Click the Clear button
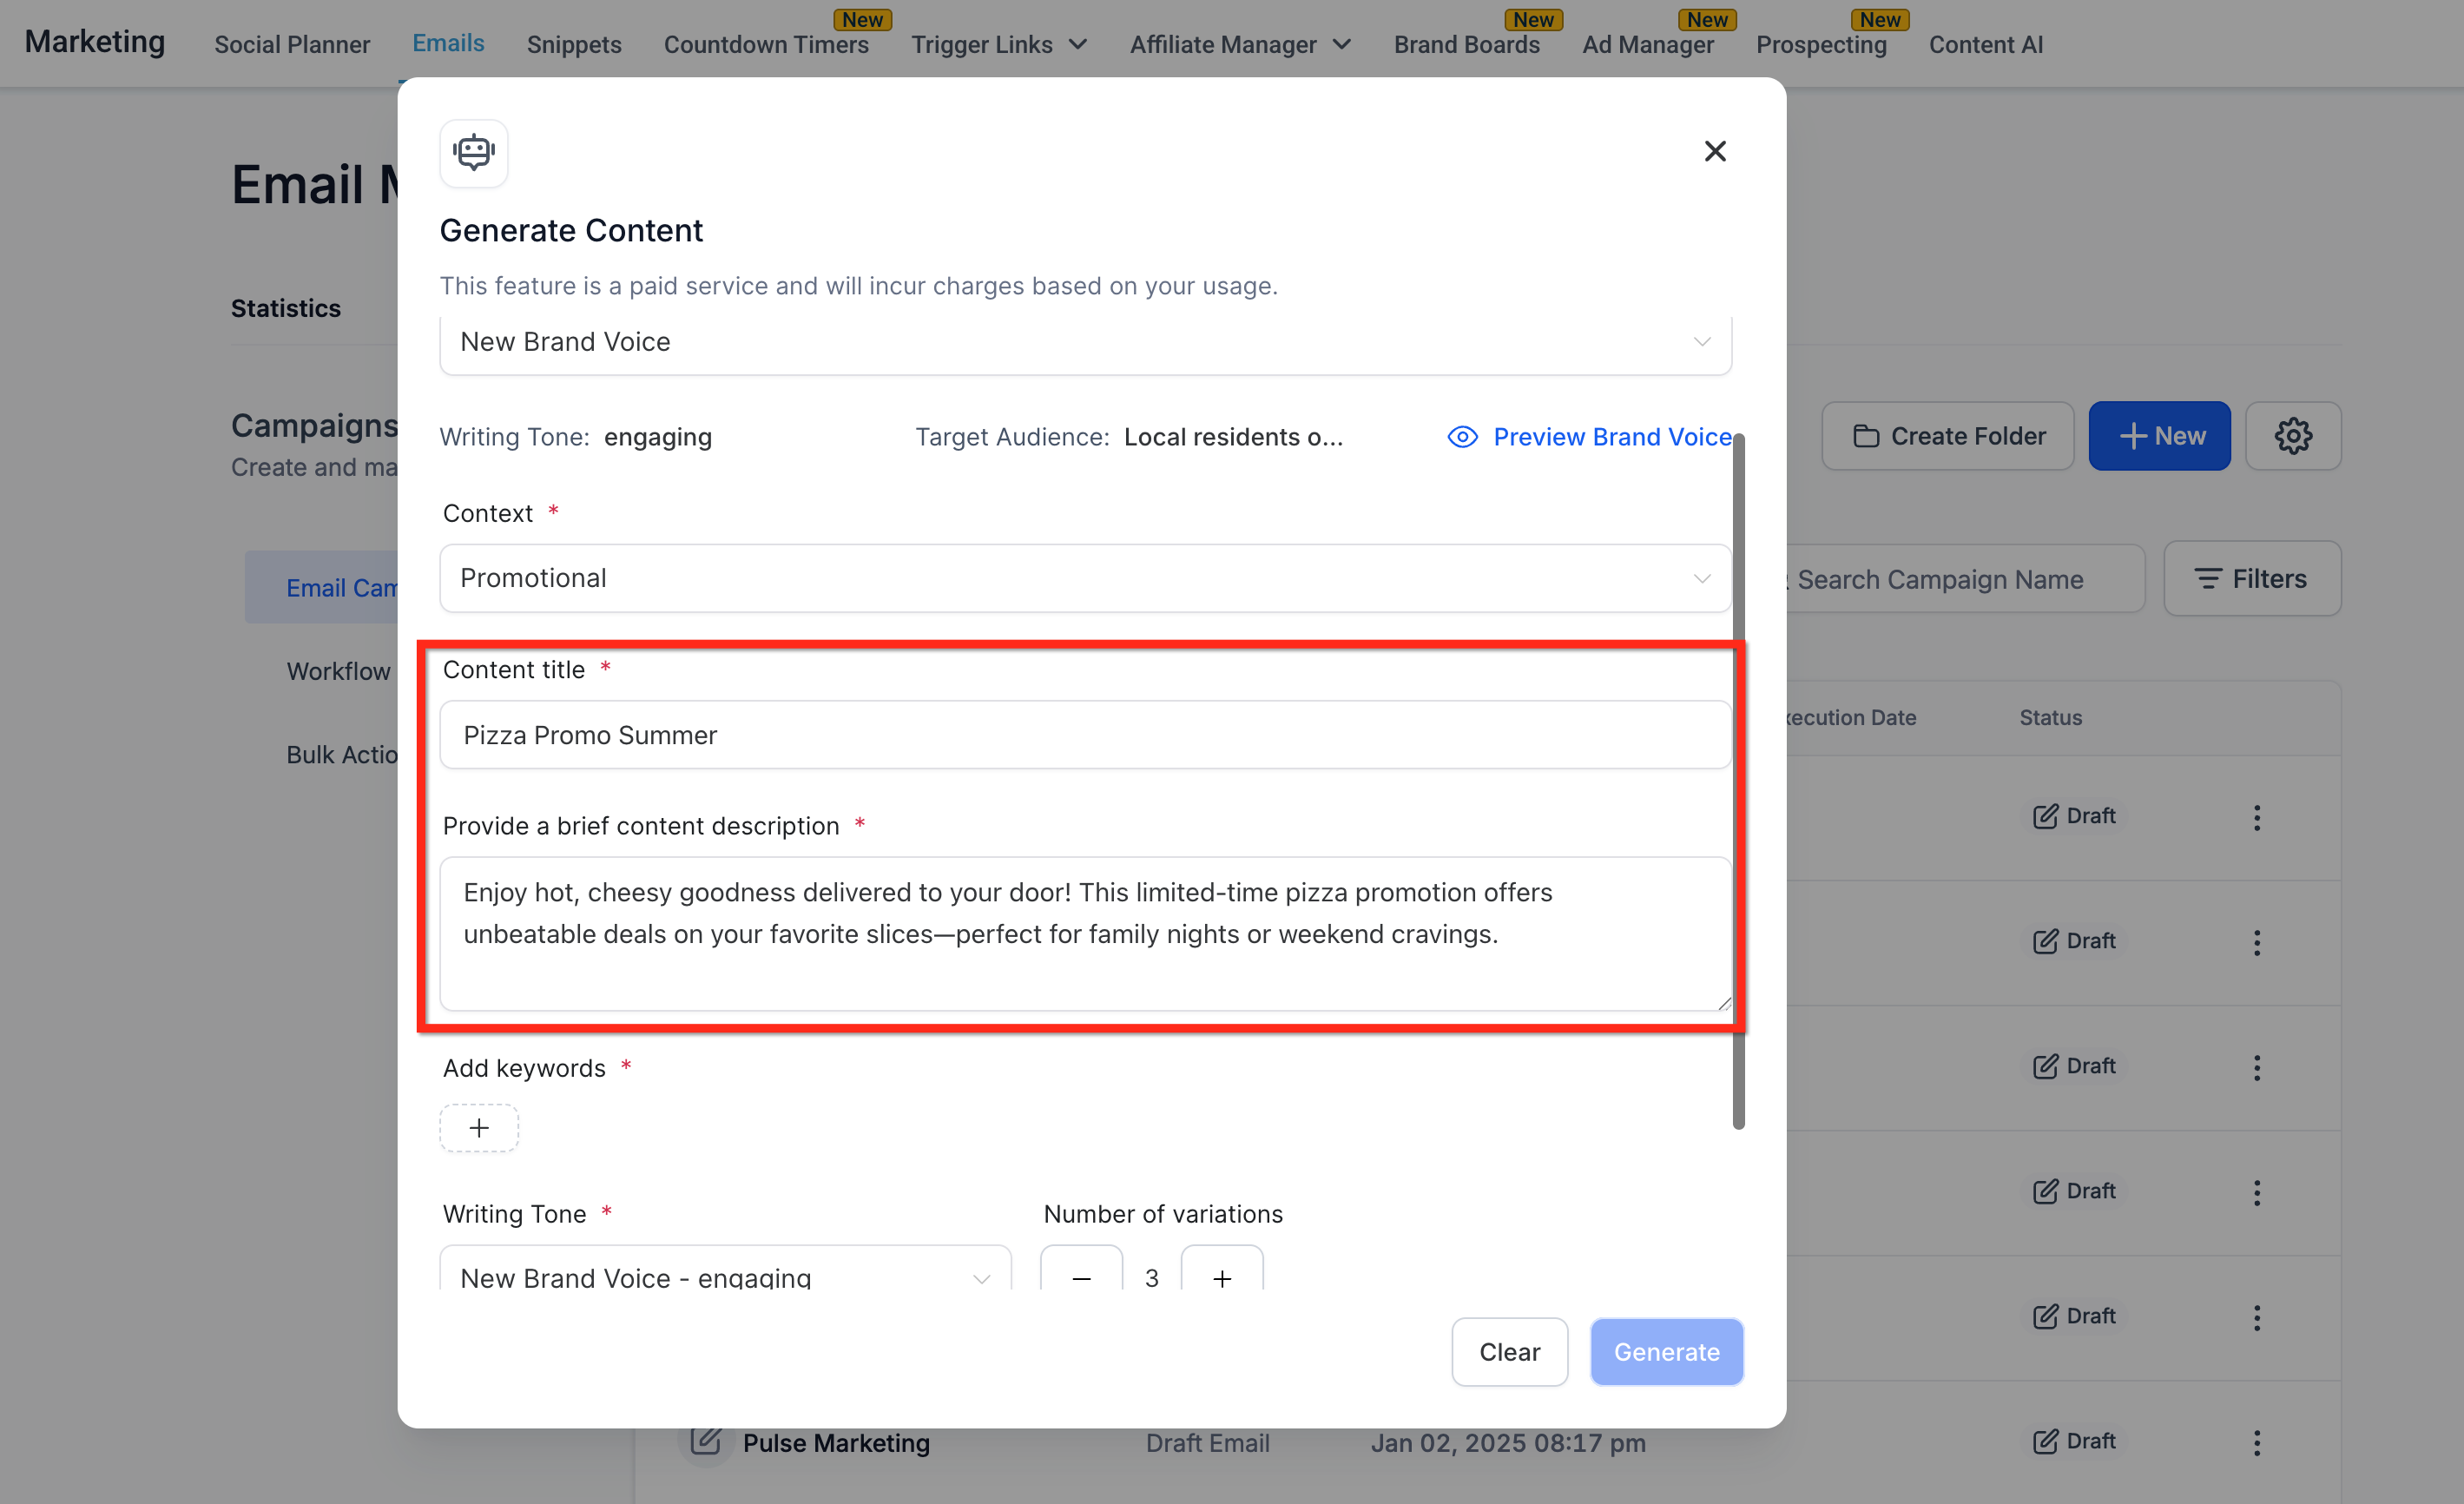The width and height of the screenshot is (2464, 1504). click(1508, 1352)
